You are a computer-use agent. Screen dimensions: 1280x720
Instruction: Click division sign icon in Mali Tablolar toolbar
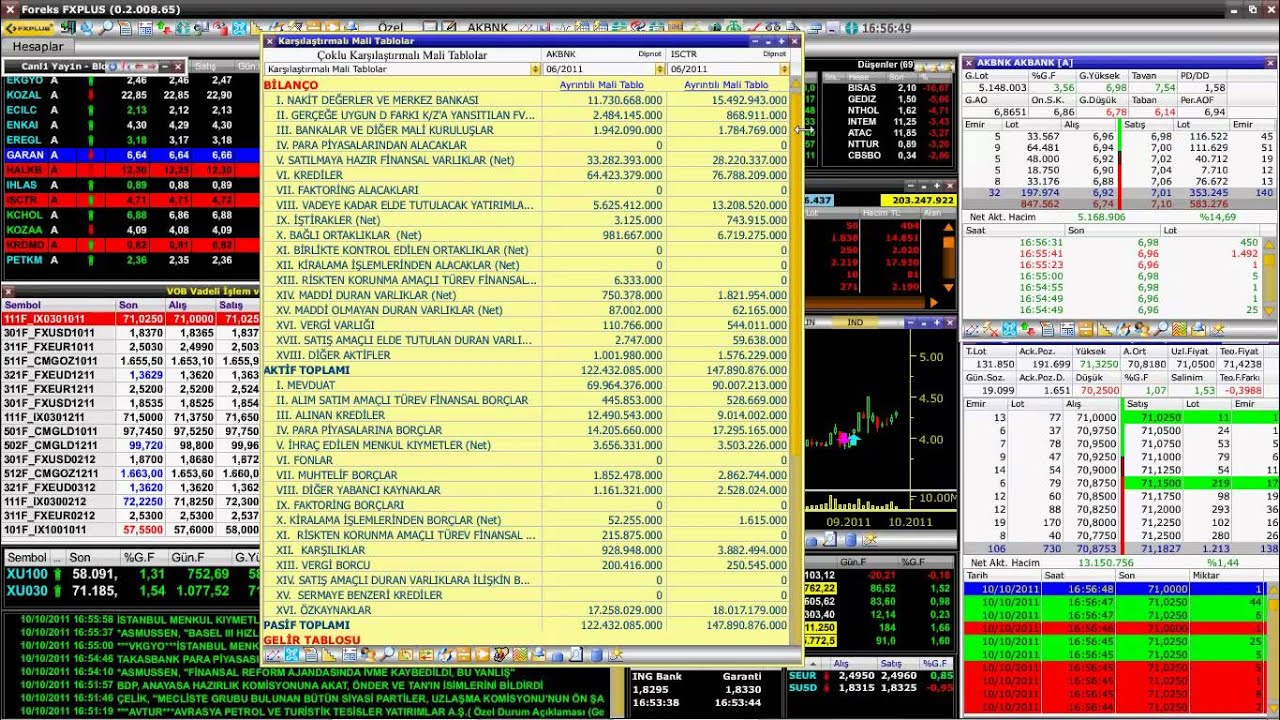(x=463, y=655)
